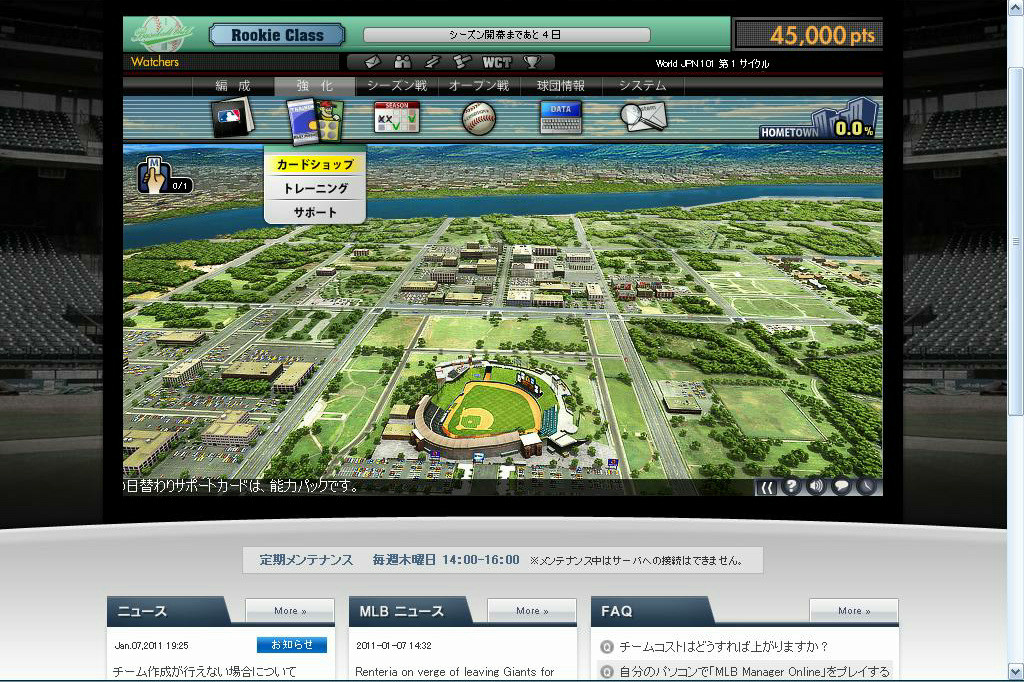
Task: Open the MLB team book icon
Action: [232, 118]
